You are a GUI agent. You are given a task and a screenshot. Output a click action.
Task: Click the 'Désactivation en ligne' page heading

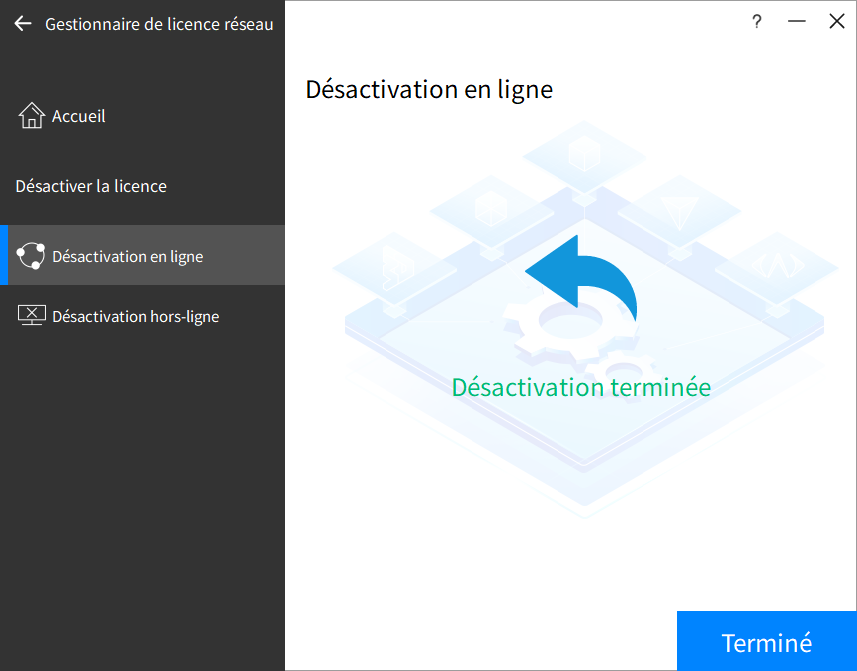(429, 89)
